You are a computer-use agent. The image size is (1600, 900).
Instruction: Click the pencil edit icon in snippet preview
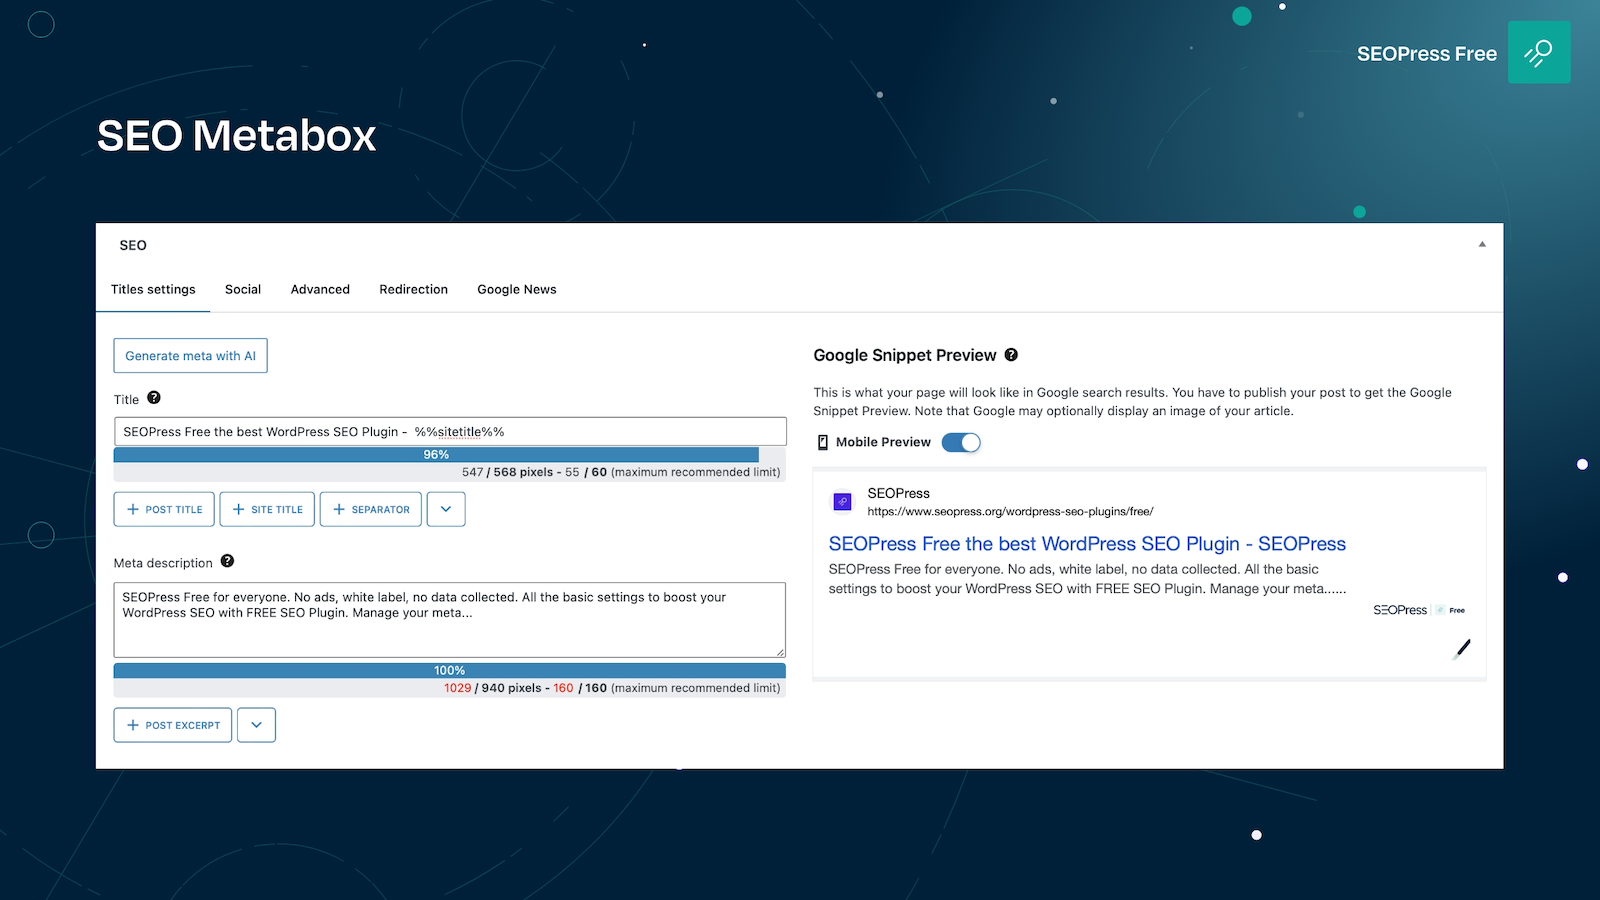(1462, 648)
